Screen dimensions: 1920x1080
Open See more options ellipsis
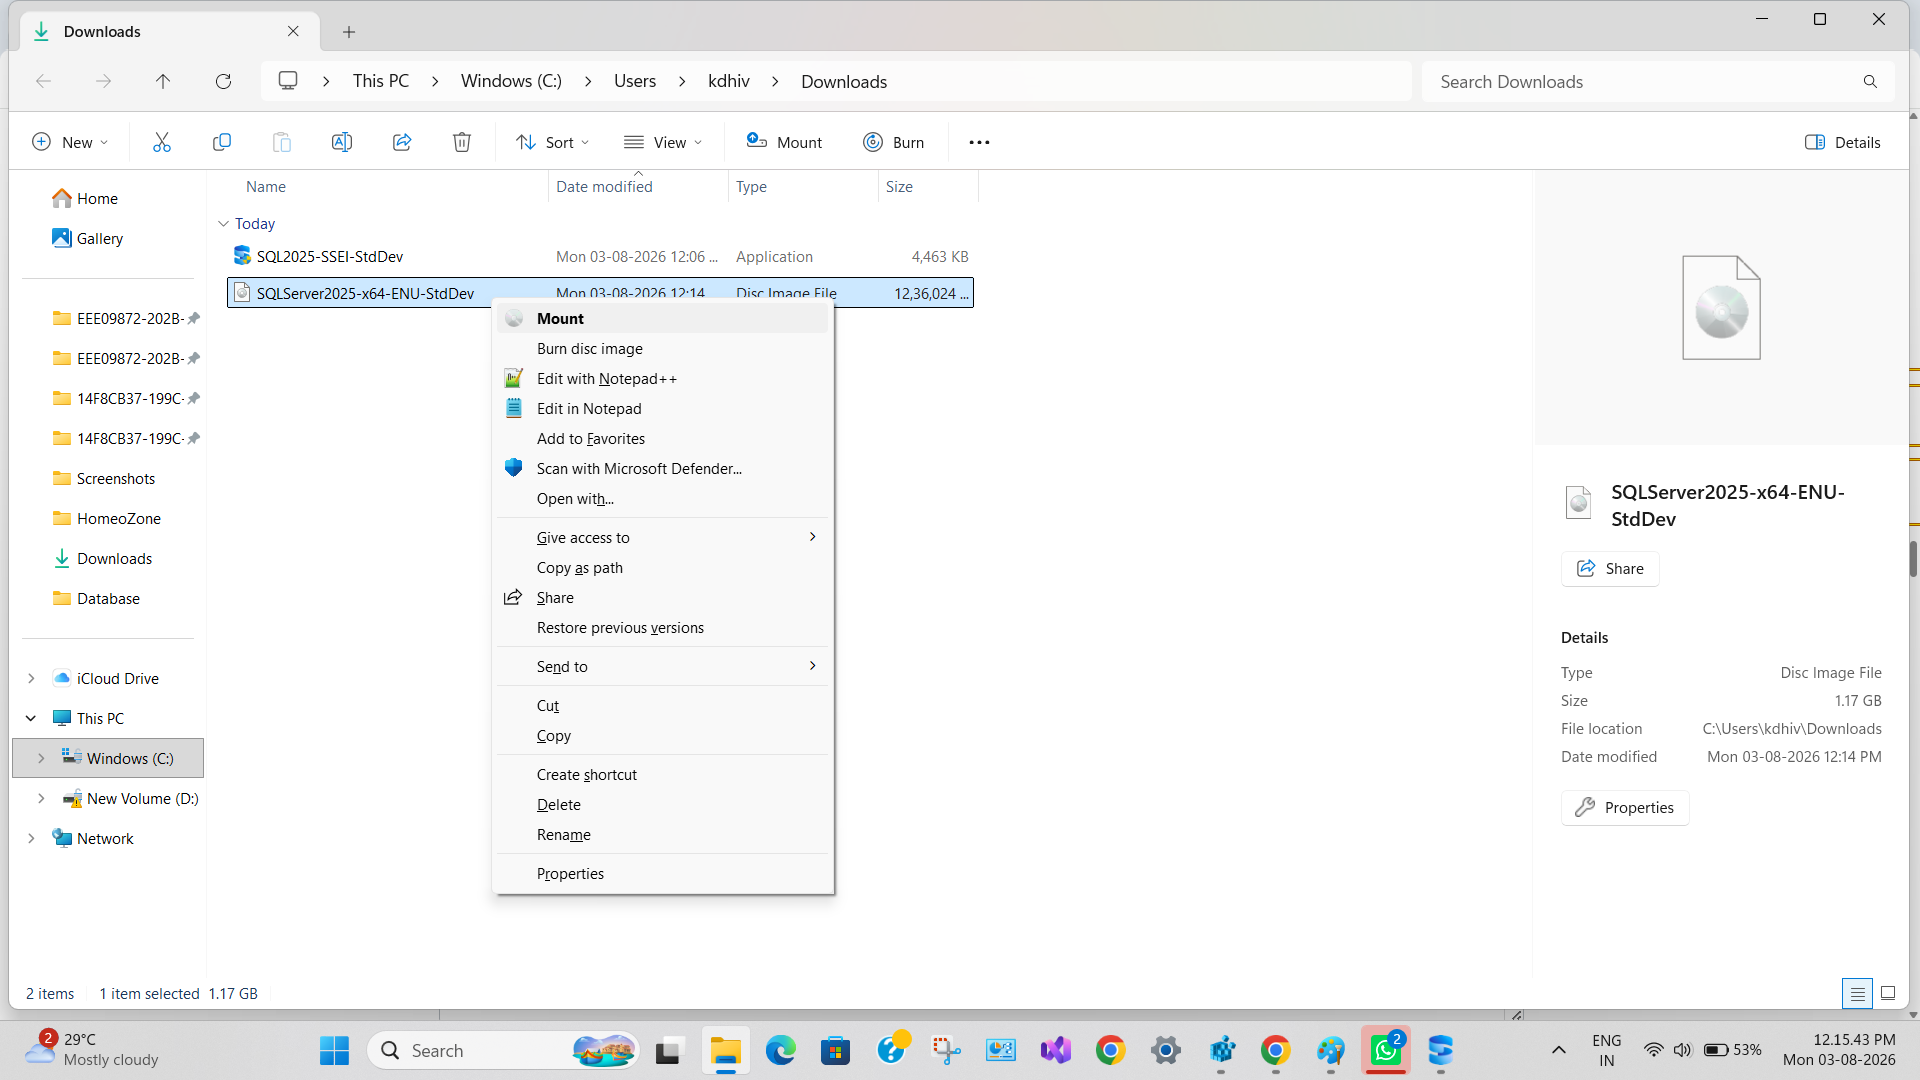pos(979,142)
